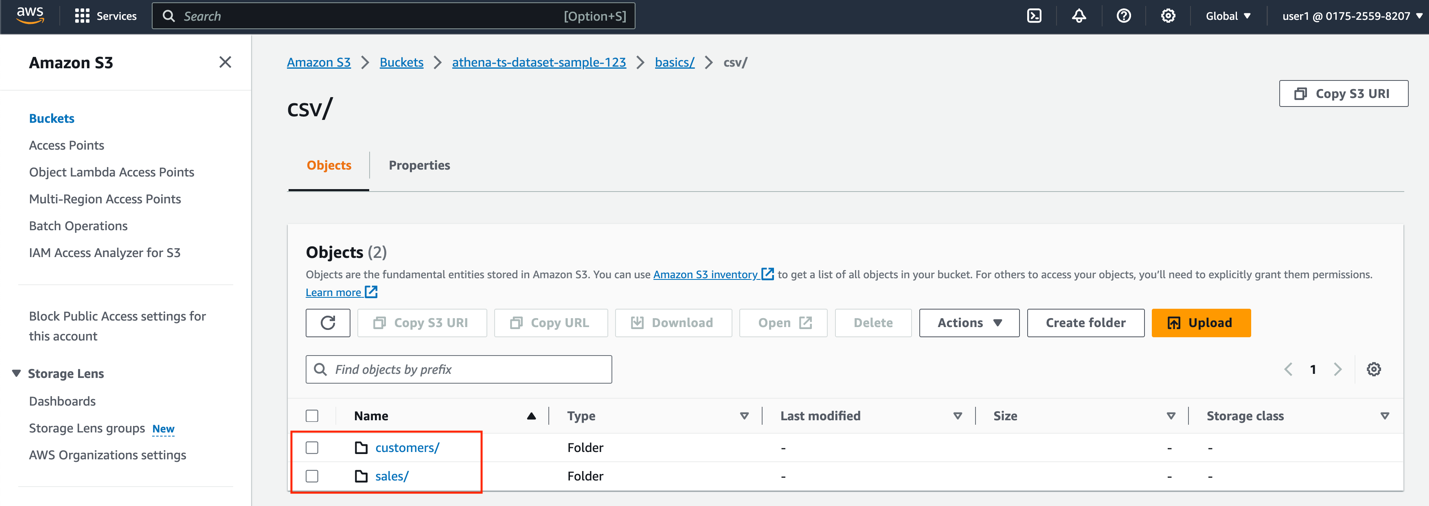Switch to the Properties tab
Viewport: 1429px width, 506px height.
(x=419, y=165)
